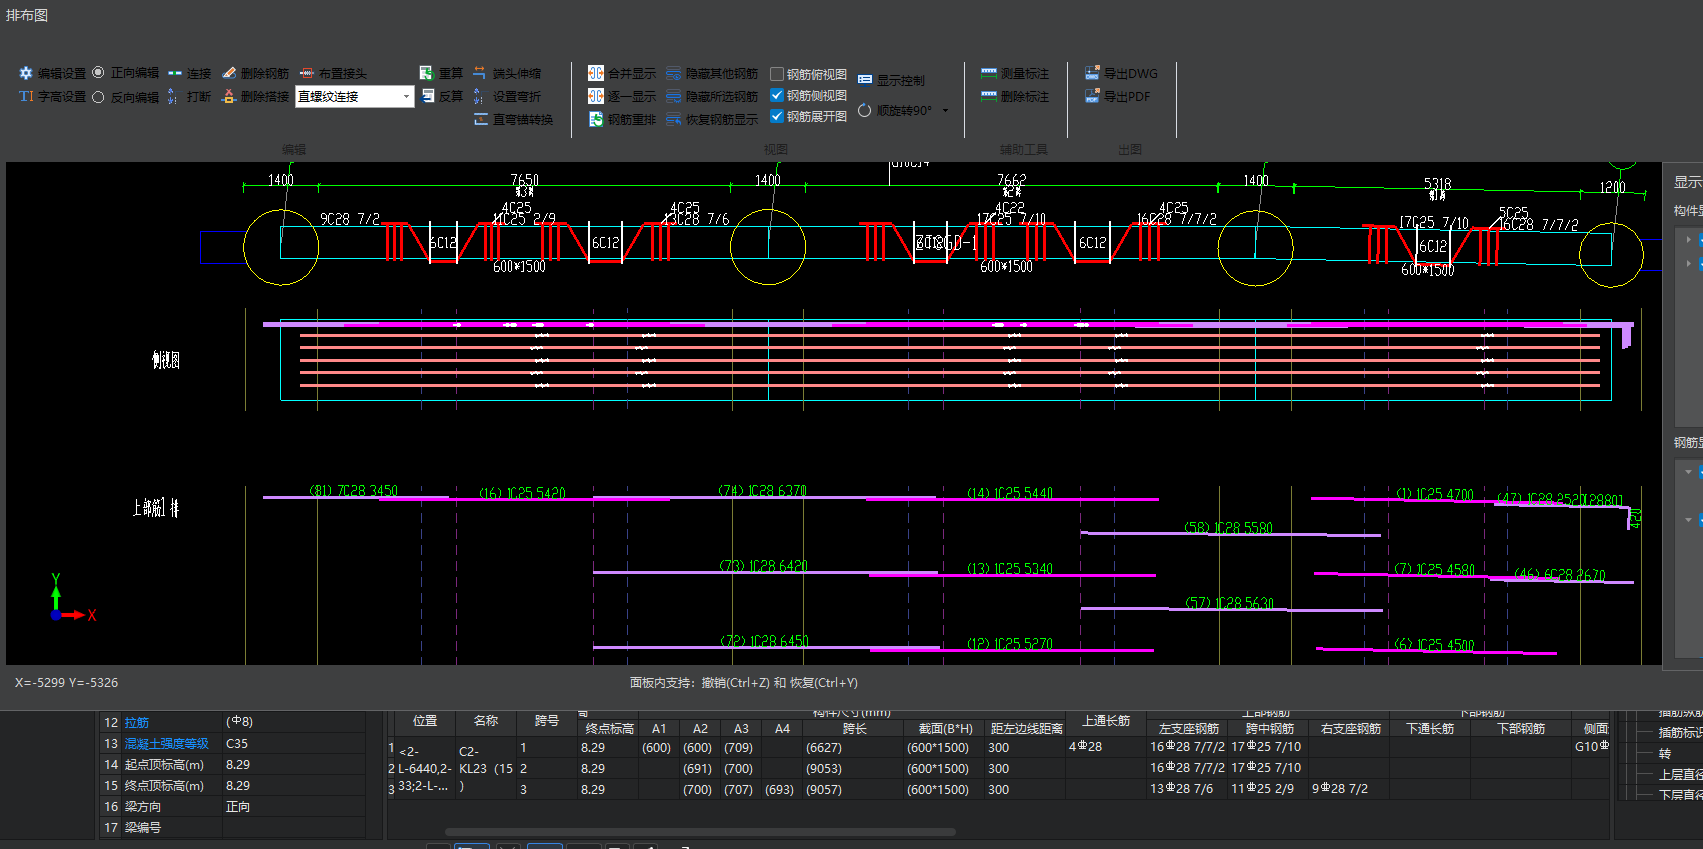Viewport: 1703px width, 849px height.
Task: Click 直弯锚转换 anchor conversion tool
Action: coord(513,120)
